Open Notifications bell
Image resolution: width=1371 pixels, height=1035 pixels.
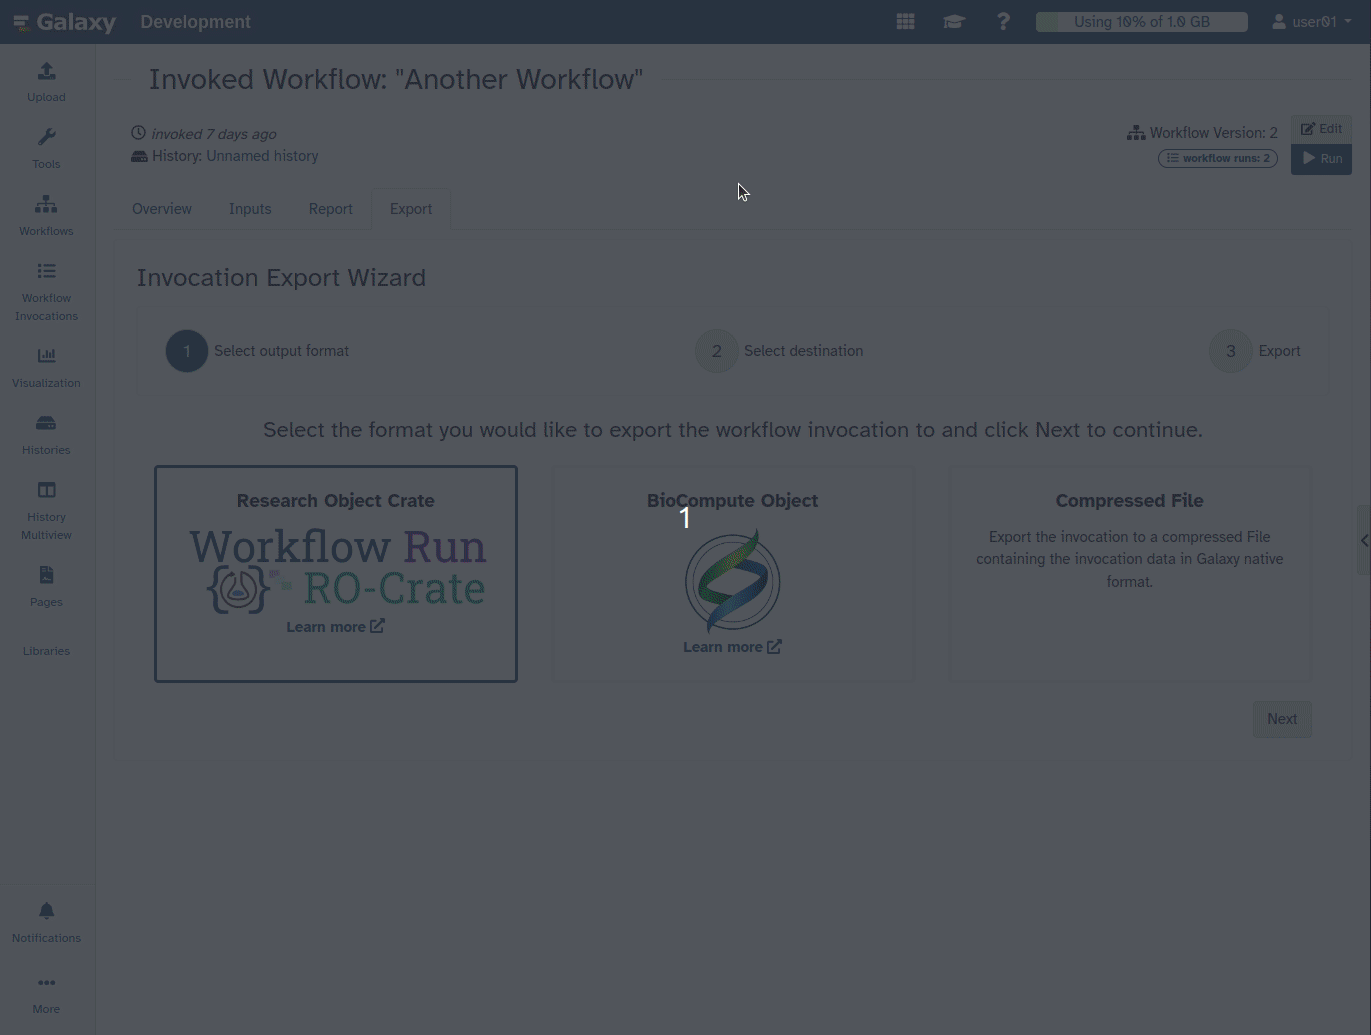click(x=46, y=922)
